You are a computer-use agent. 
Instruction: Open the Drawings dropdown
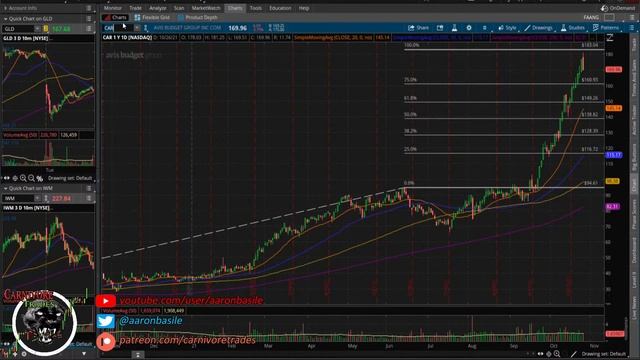click(538, 28)
